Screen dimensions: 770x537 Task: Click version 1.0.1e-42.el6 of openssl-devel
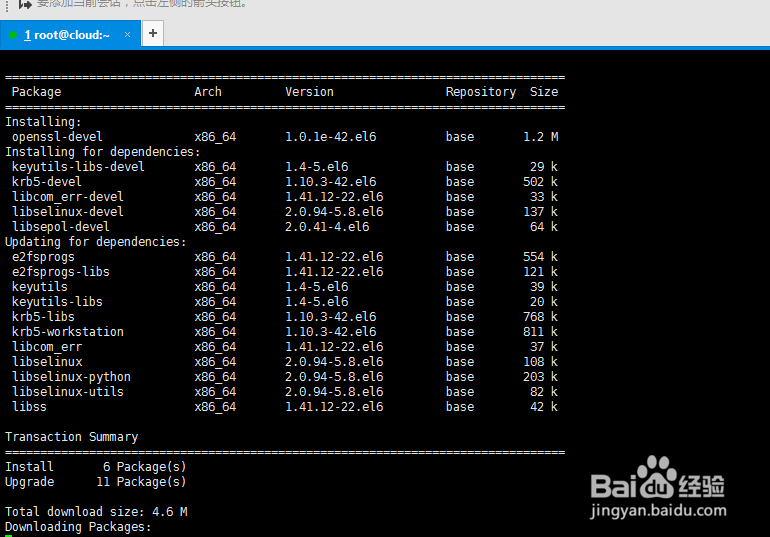click(x=330, y=137)
